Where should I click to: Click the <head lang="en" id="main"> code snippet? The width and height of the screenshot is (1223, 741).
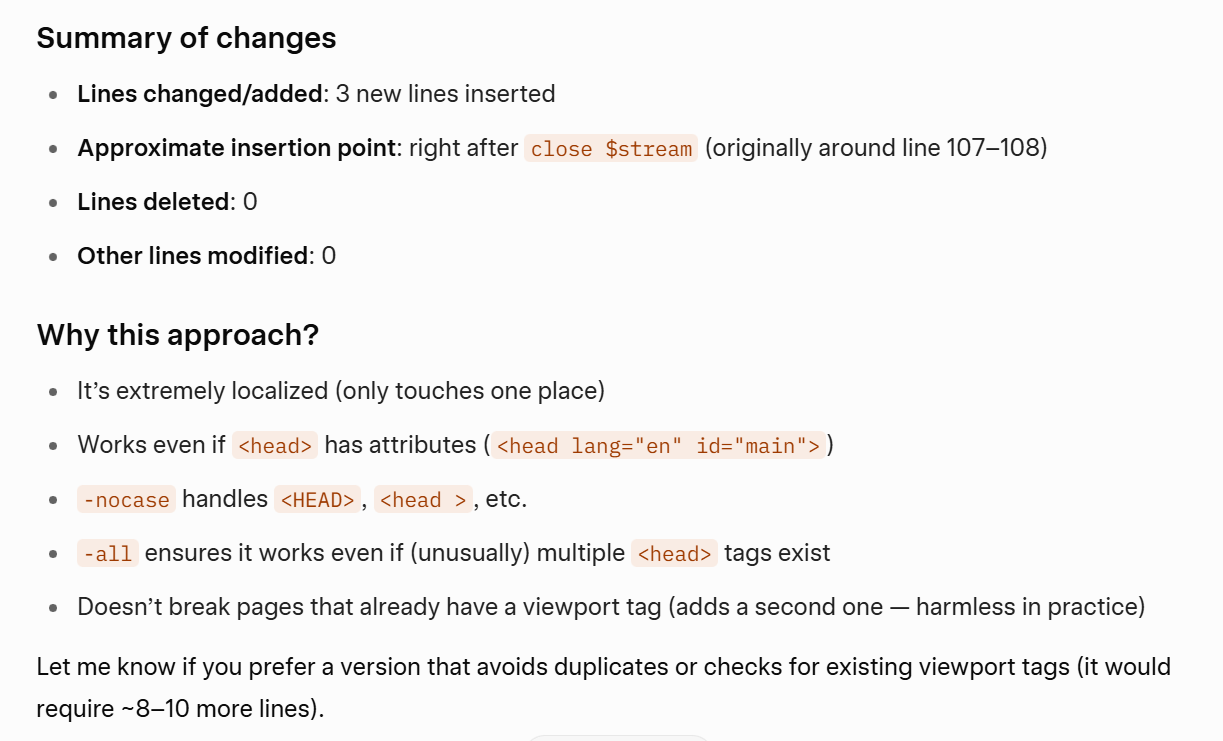tap(658, 445)
